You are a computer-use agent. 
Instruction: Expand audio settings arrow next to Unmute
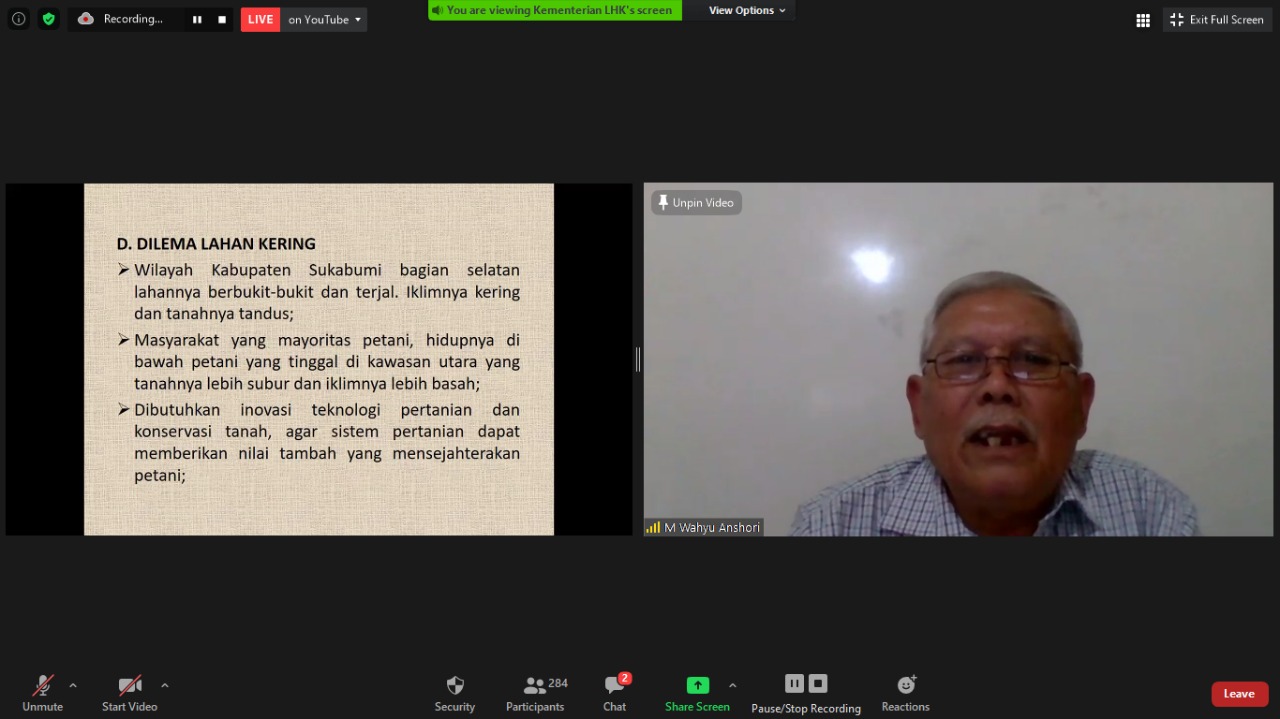(x=73, y=686)
